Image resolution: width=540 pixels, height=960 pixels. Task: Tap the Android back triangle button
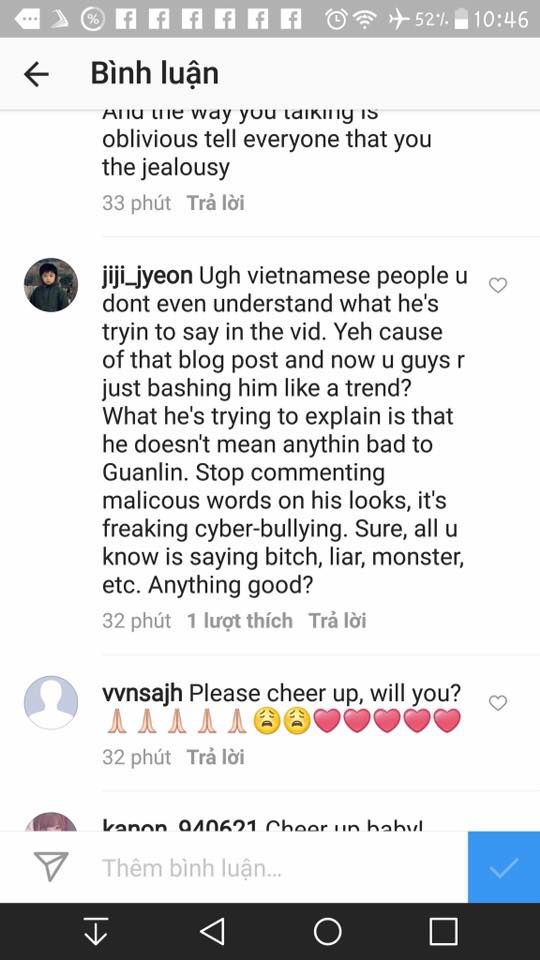[212, 931]
